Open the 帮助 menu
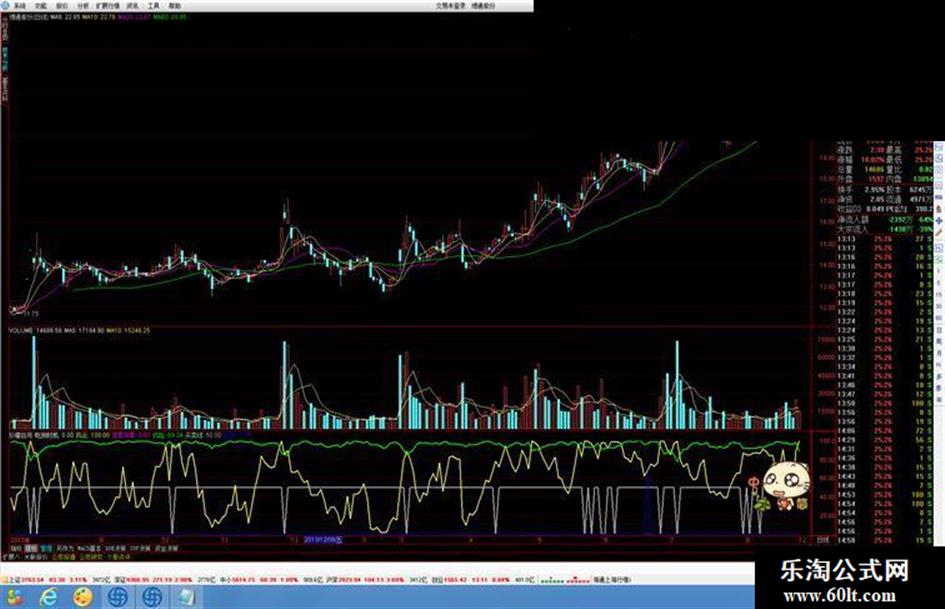Screen dimensions: 945x609 click(174, 6)
